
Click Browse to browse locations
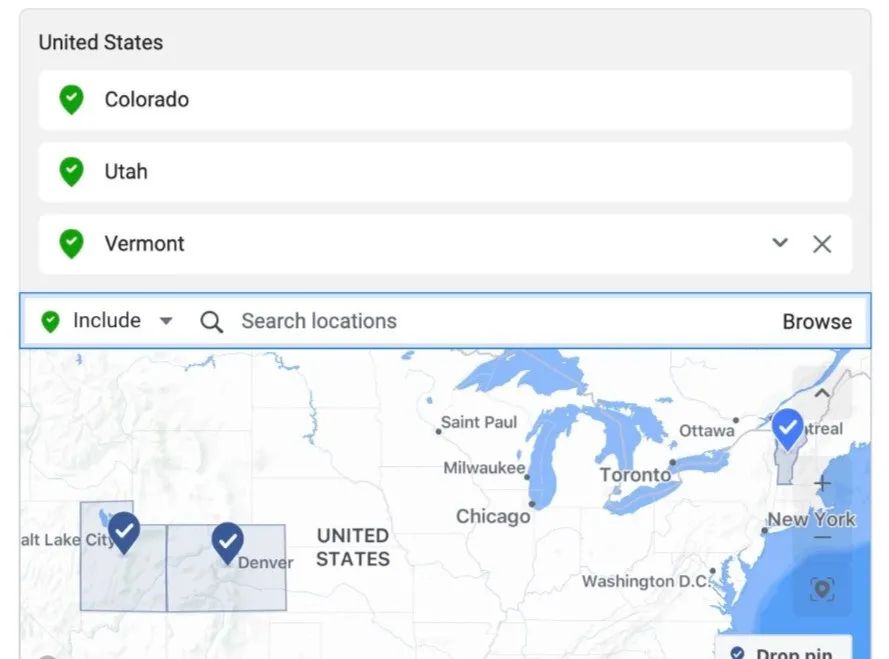[817, 322]
